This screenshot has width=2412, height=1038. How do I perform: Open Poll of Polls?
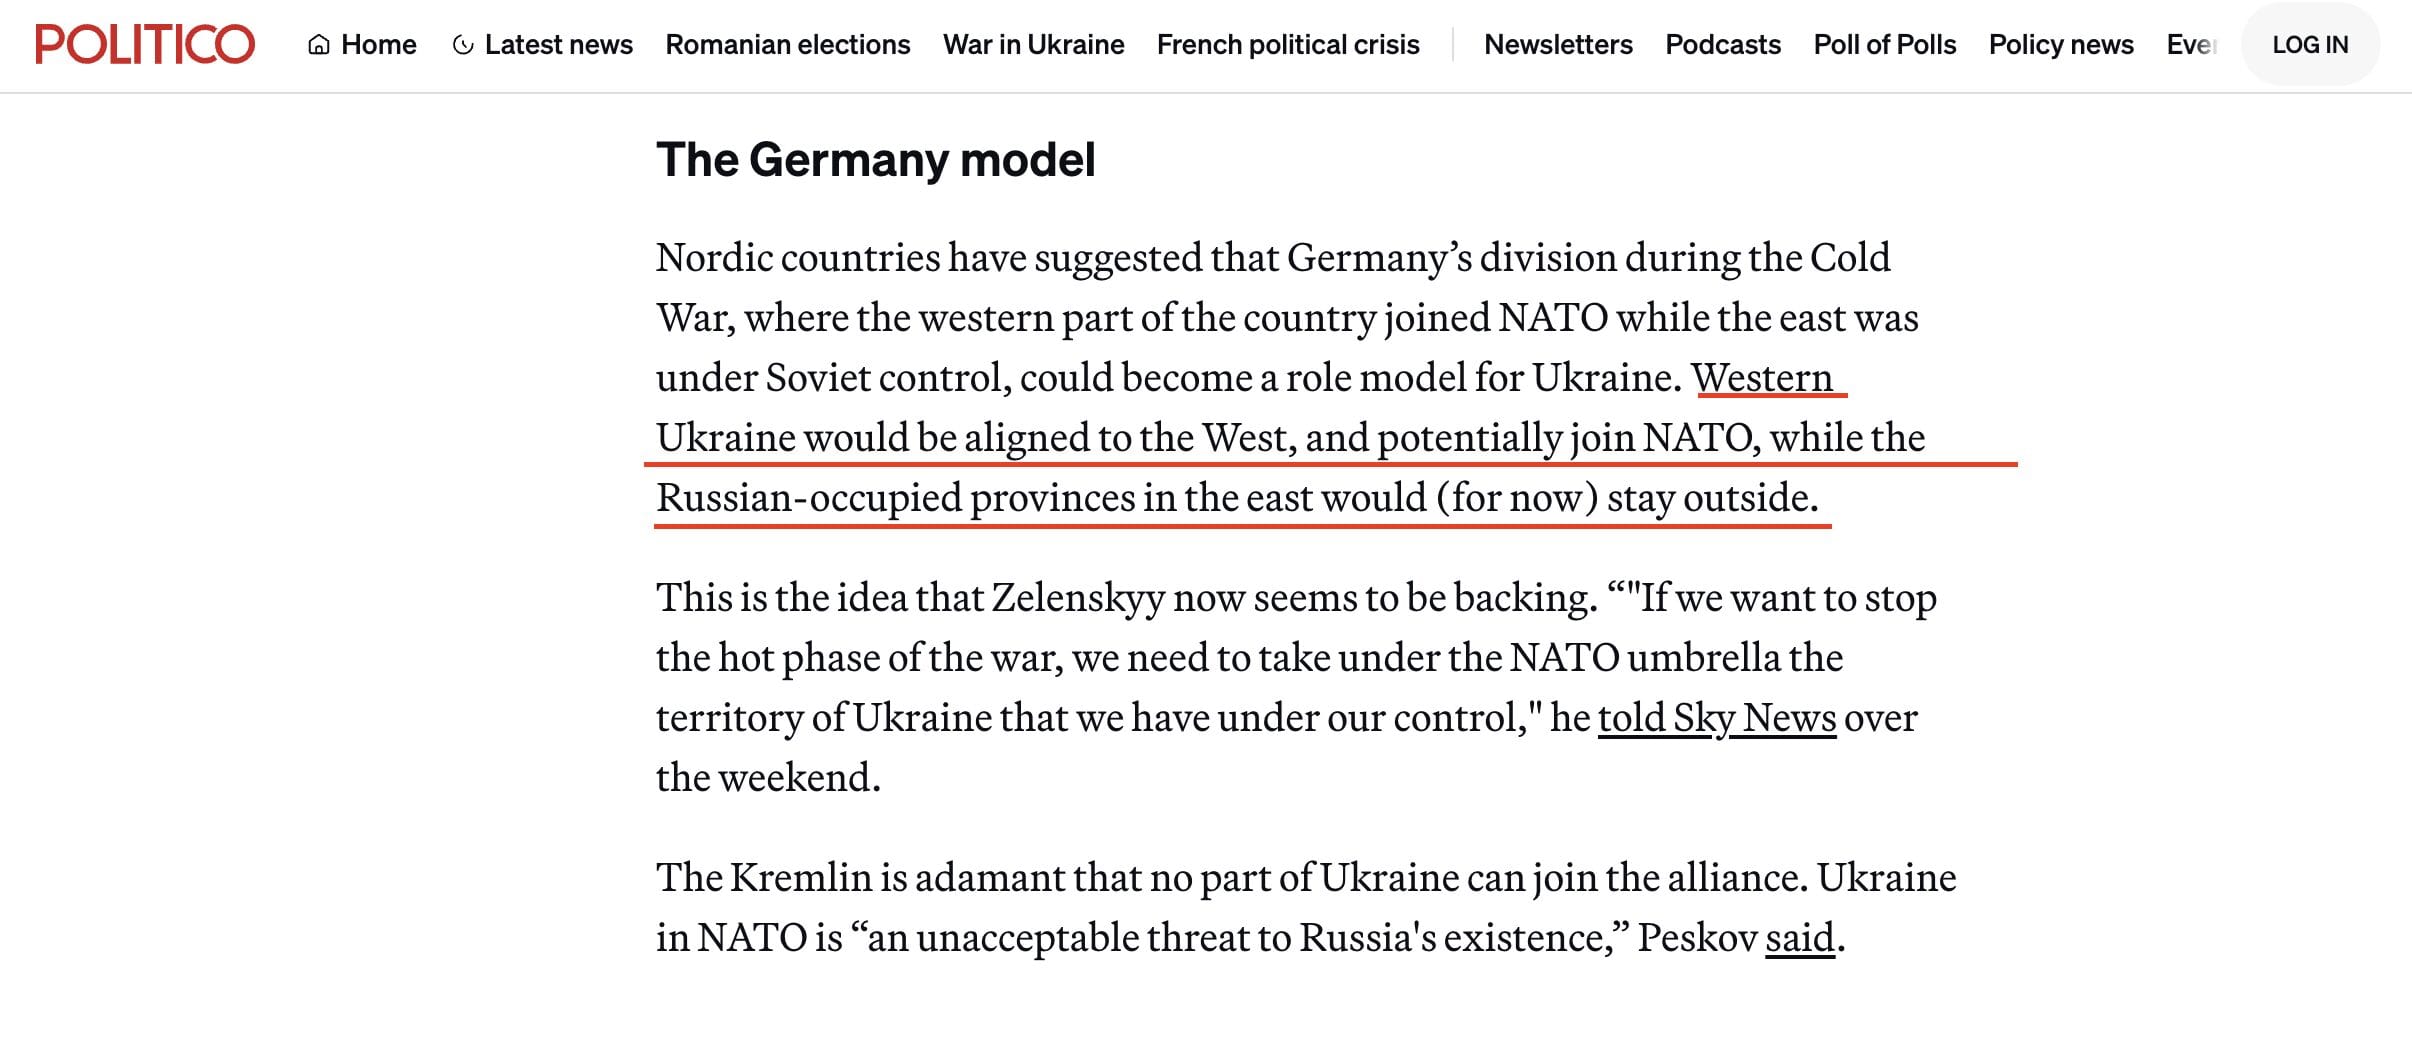[x=1885, y=45]
